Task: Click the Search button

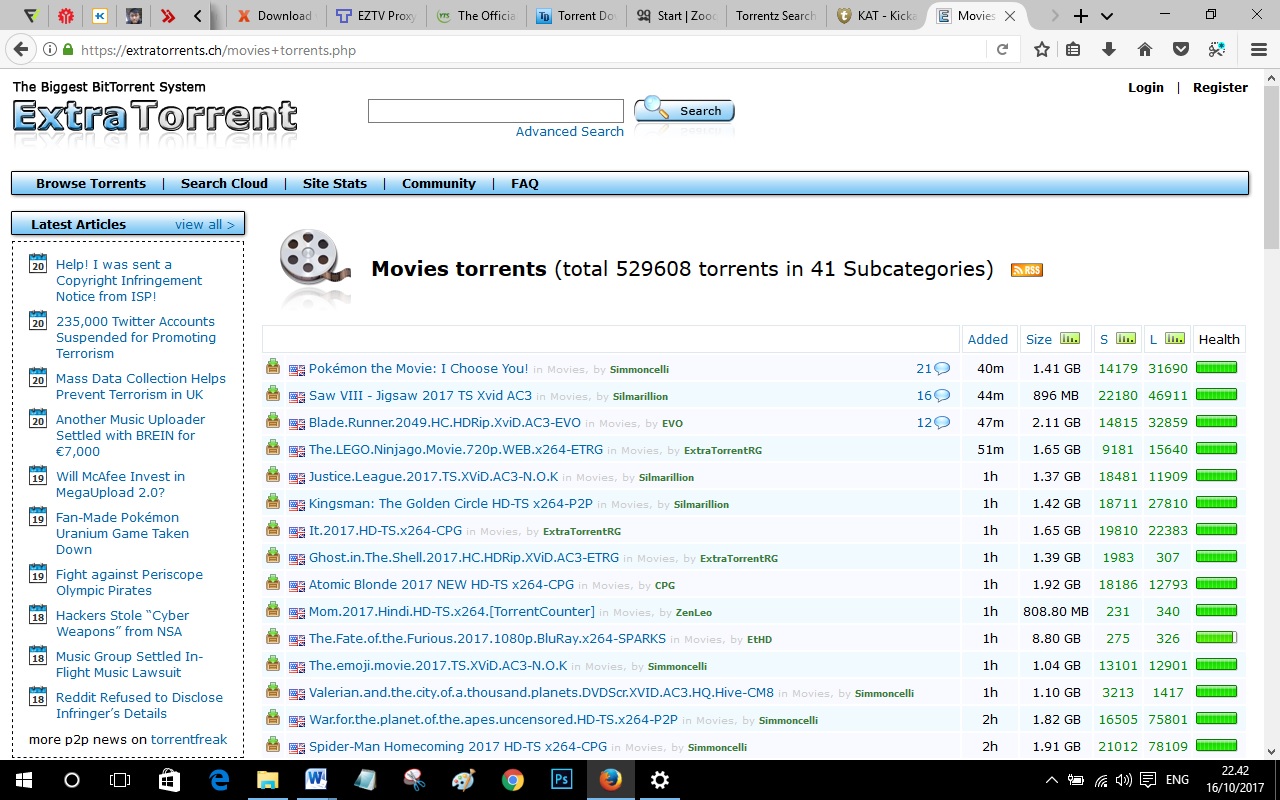Action: point(685,110)
